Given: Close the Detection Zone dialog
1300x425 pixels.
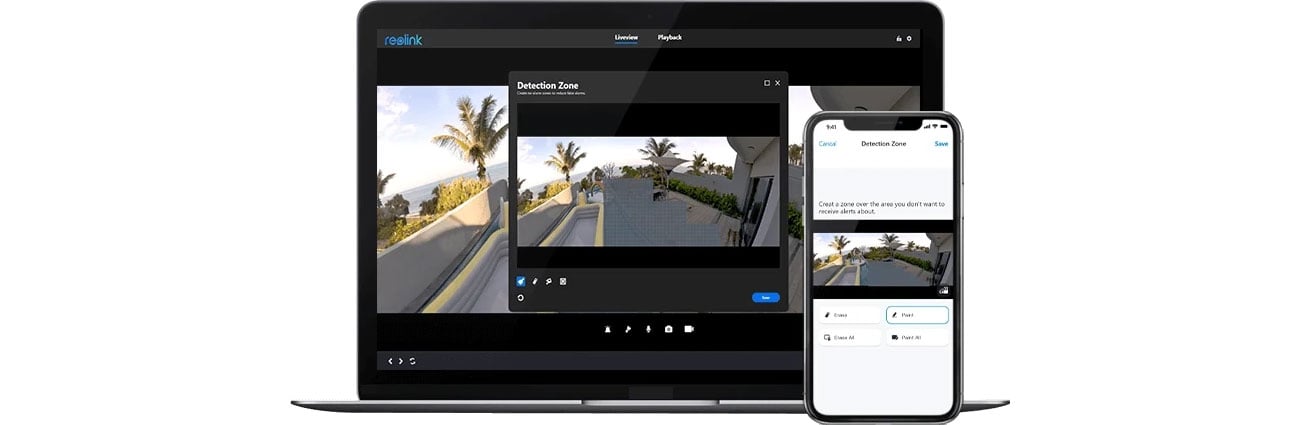Looking at the screenshot, I should pos(778,83).
